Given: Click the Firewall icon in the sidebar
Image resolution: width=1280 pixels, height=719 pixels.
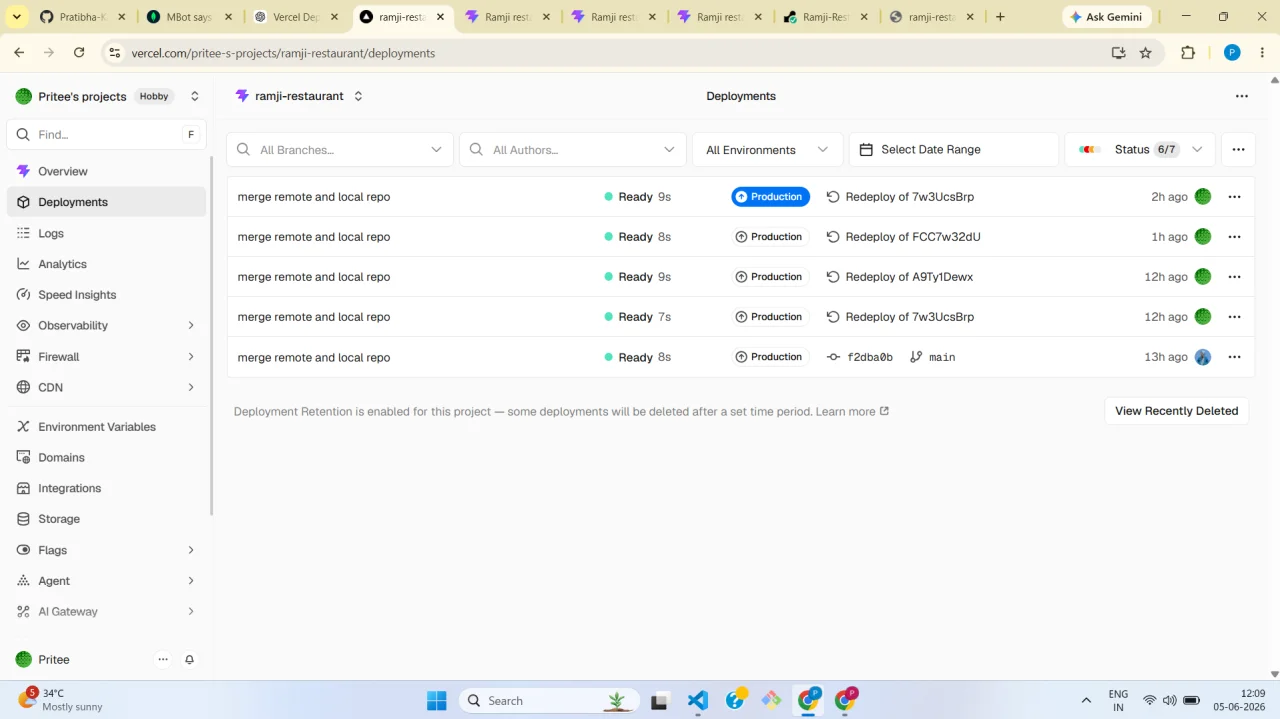Looking at the screenshot, I should pyautogui.click(x=24, y=357).
